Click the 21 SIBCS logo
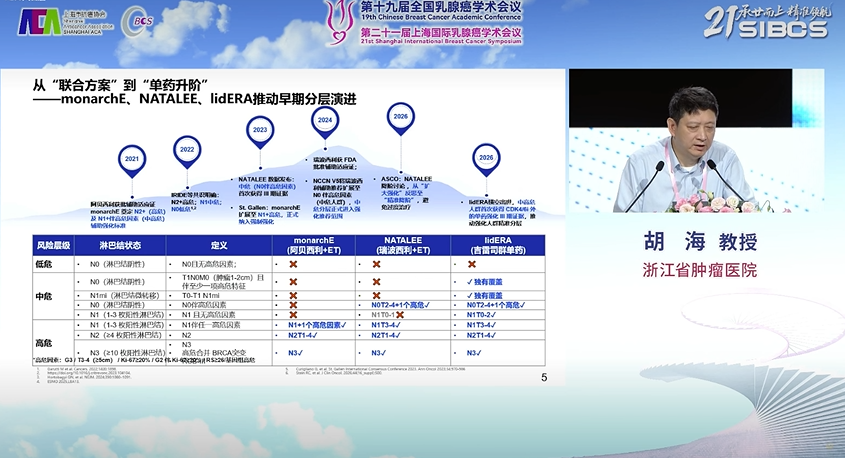 (x=767, y=23)
